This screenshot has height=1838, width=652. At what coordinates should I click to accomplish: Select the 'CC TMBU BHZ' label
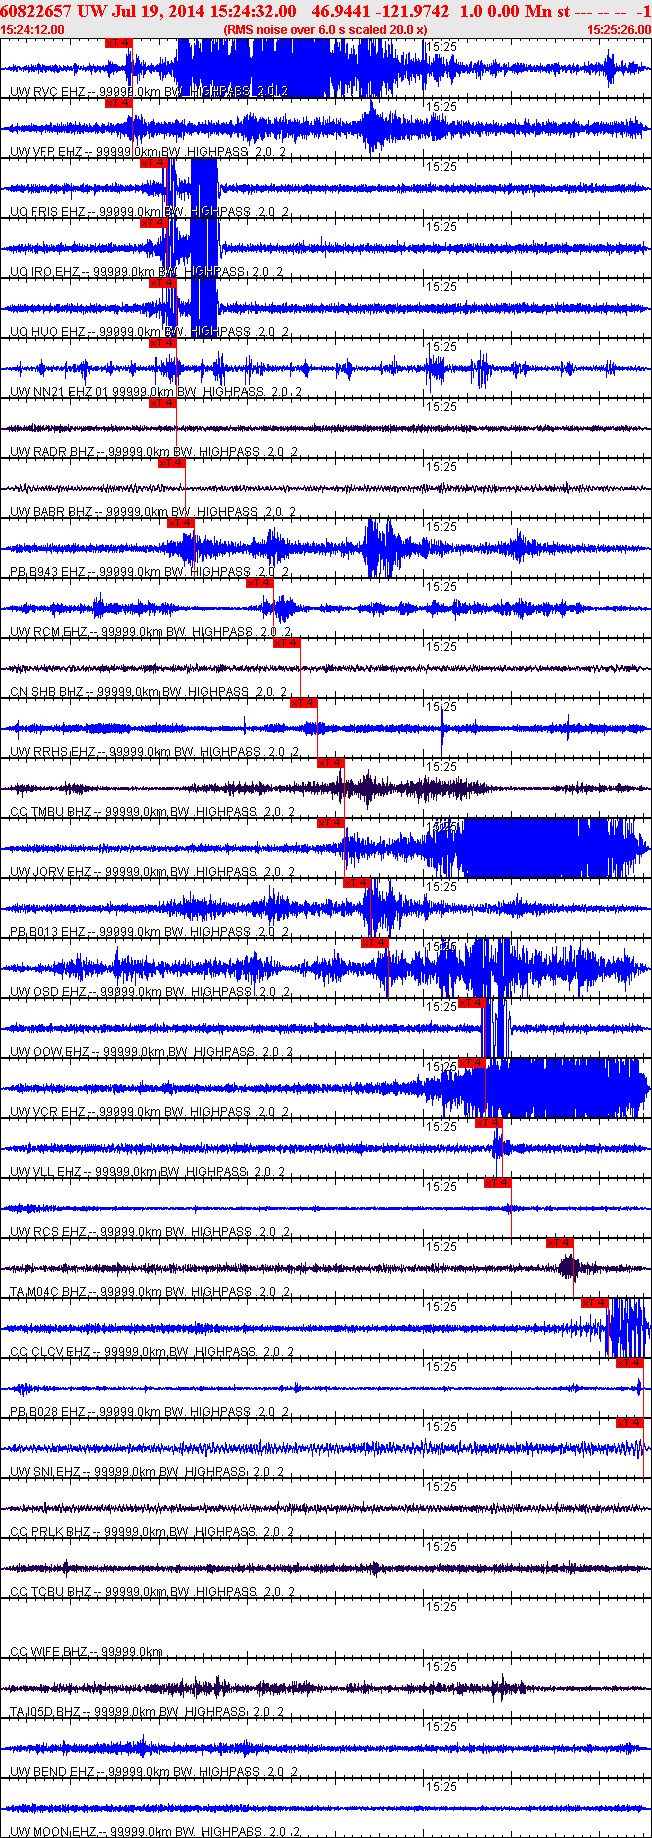click(x=51, y=812)
